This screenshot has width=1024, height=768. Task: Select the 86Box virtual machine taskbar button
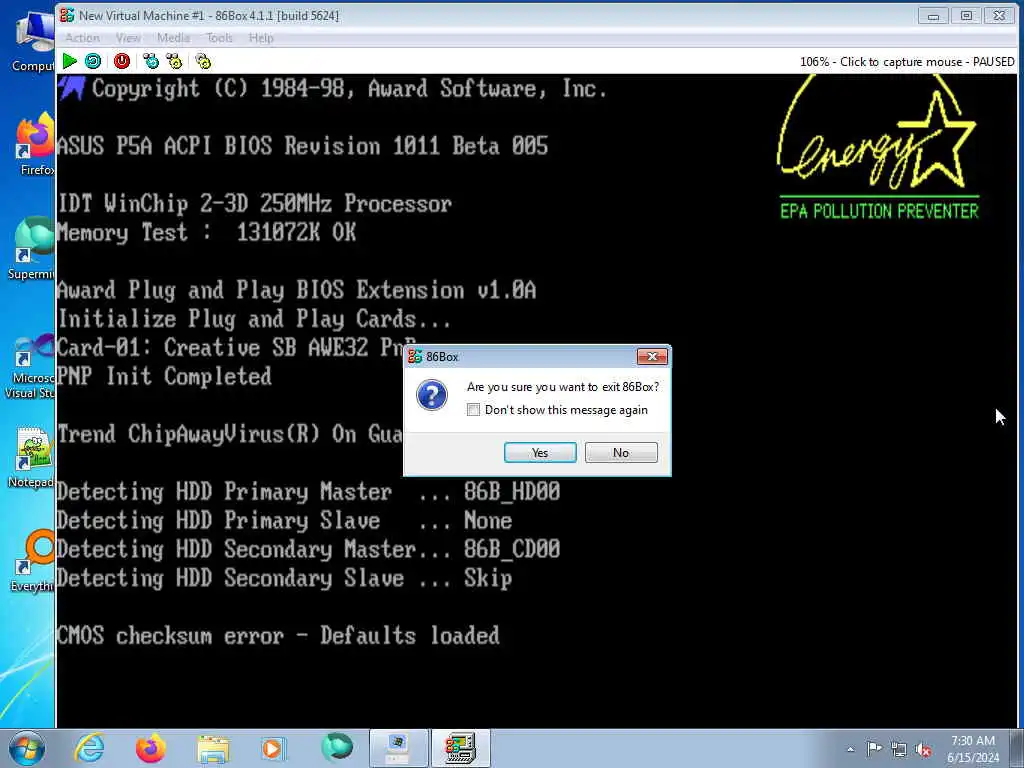pyautogui.click(x=460, y=748)
